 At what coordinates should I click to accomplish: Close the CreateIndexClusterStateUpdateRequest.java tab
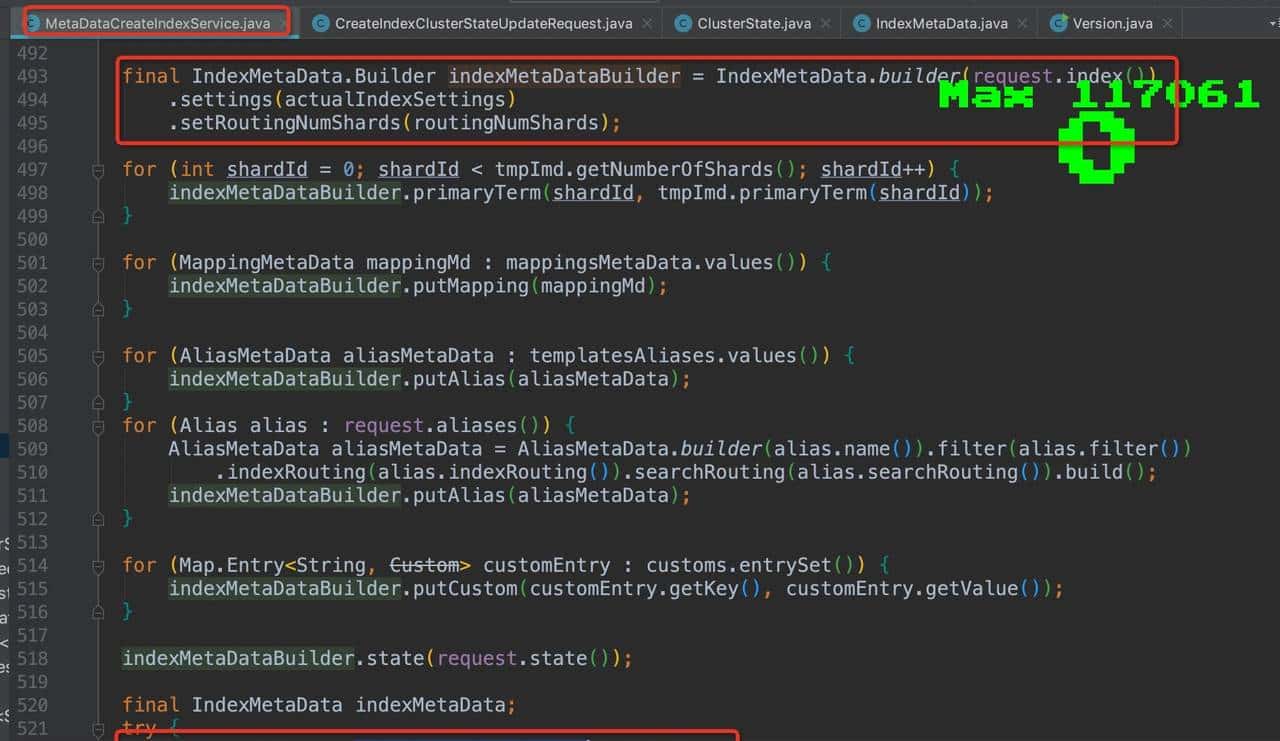point(647,23)
